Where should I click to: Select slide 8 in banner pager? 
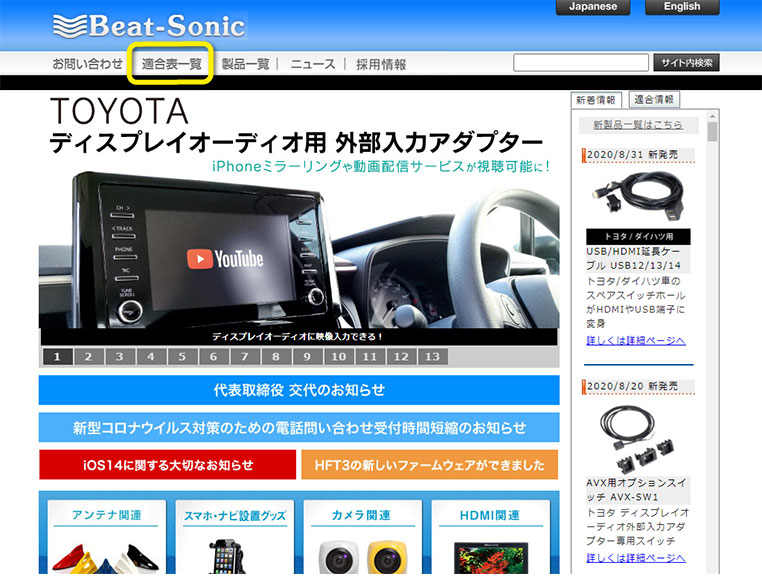point(276,357)
